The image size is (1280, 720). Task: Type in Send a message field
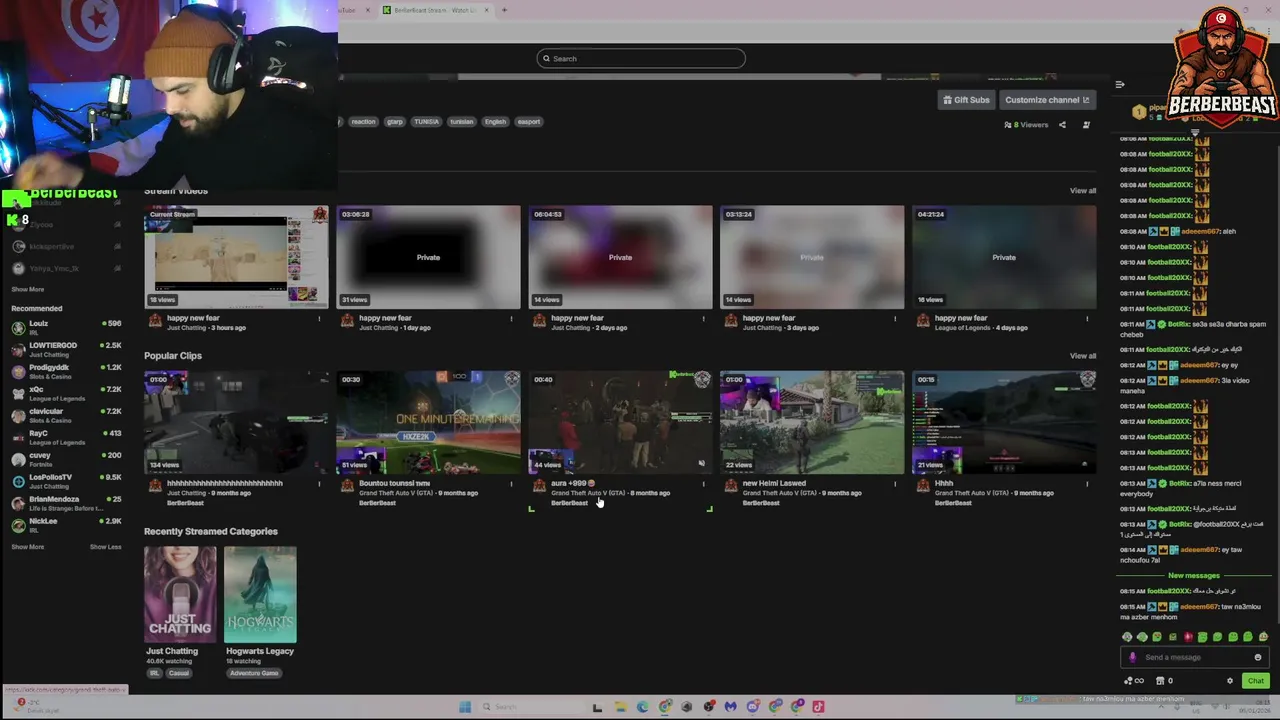point(1196,658)
